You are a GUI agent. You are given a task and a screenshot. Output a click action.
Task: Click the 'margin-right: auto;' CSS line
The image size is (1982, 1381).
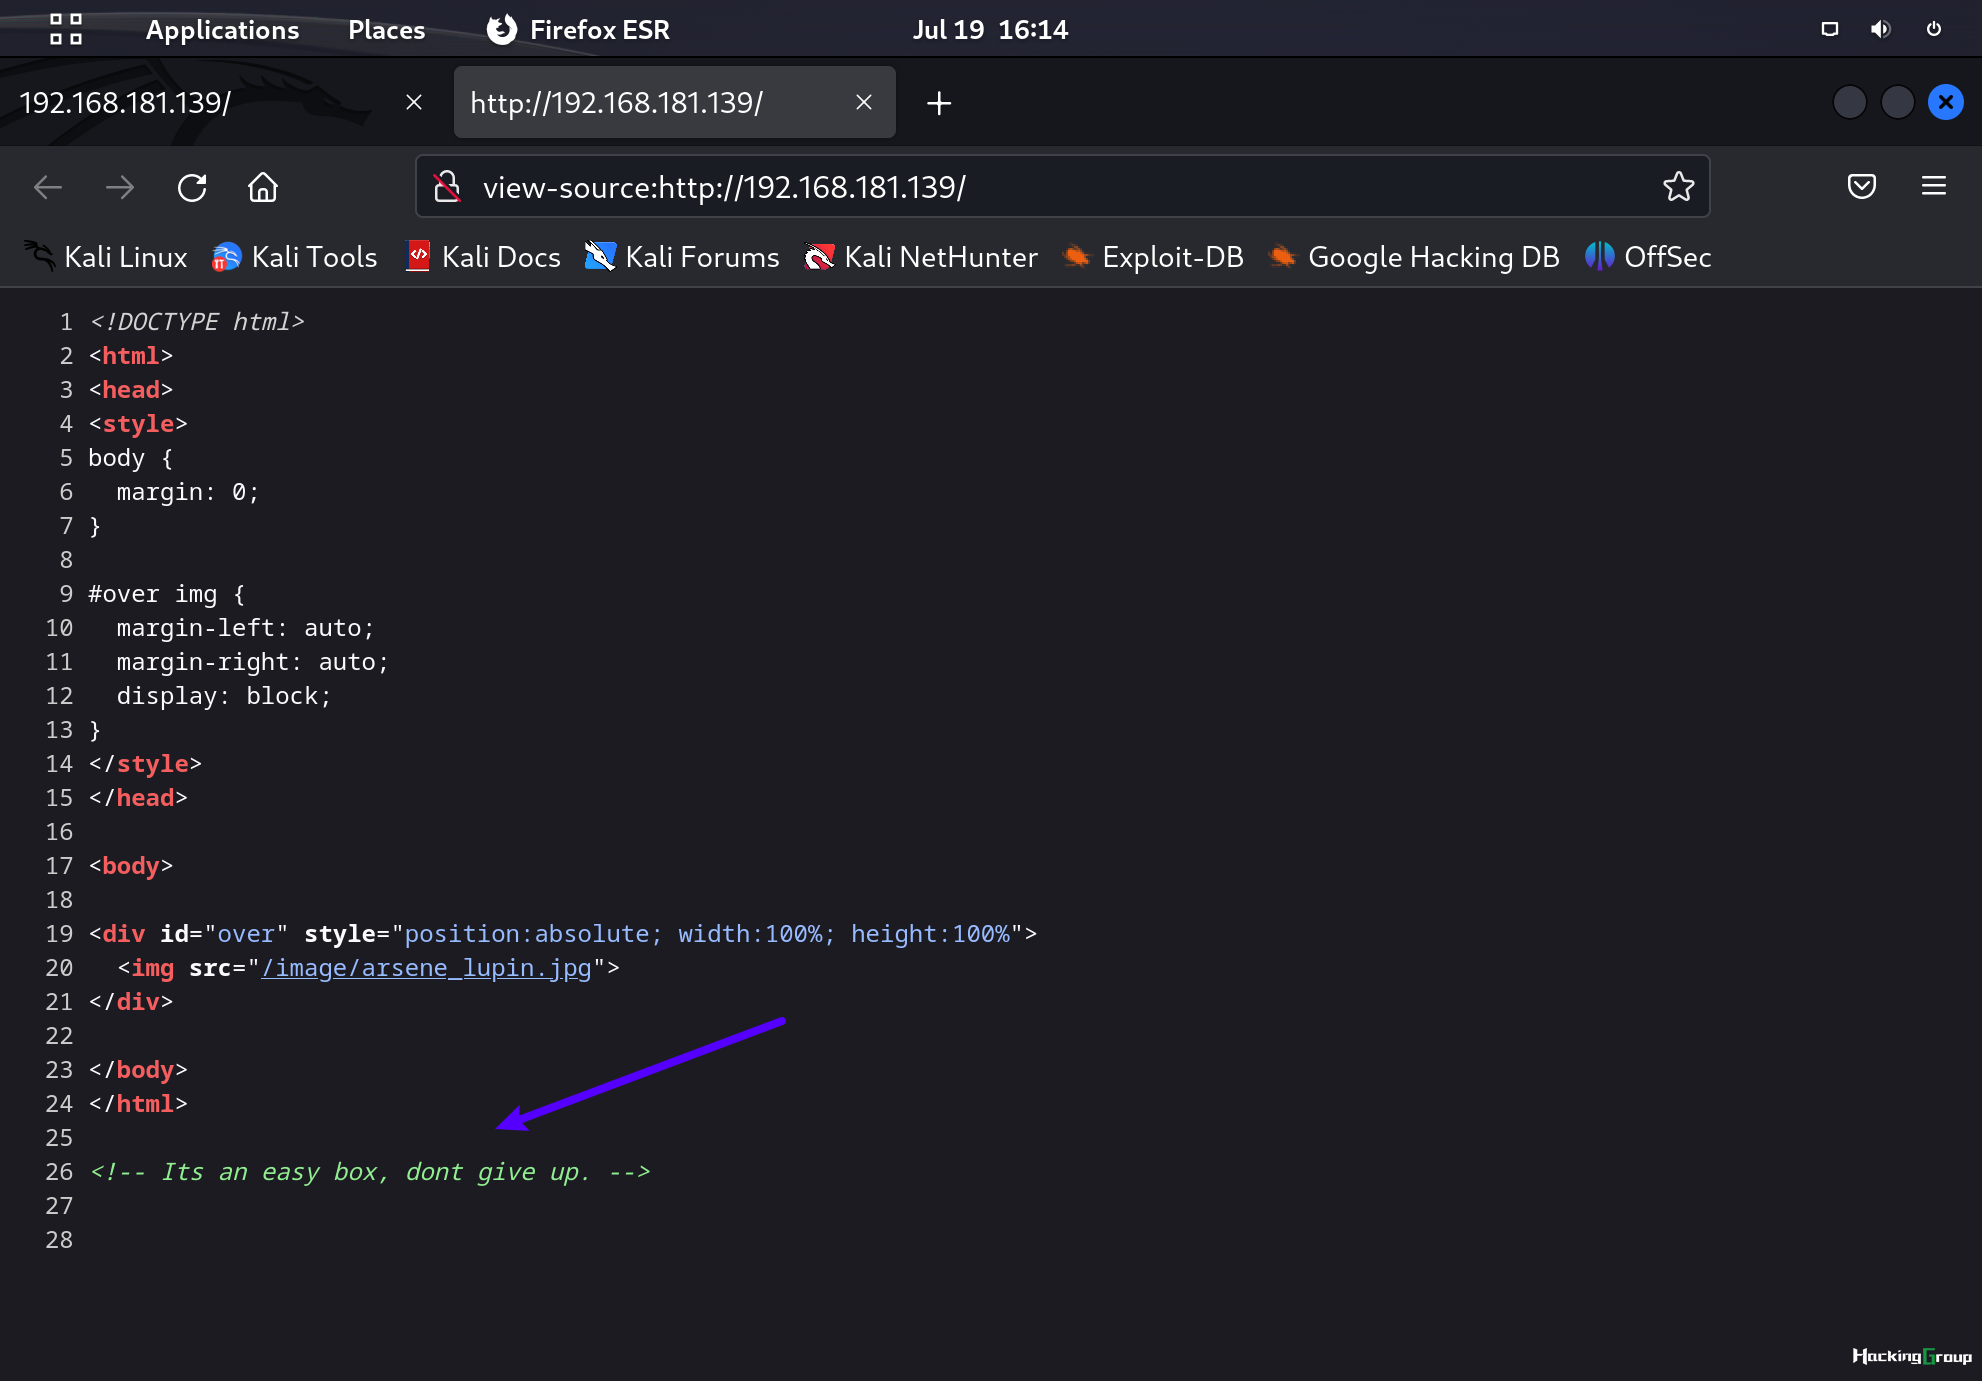253,662
